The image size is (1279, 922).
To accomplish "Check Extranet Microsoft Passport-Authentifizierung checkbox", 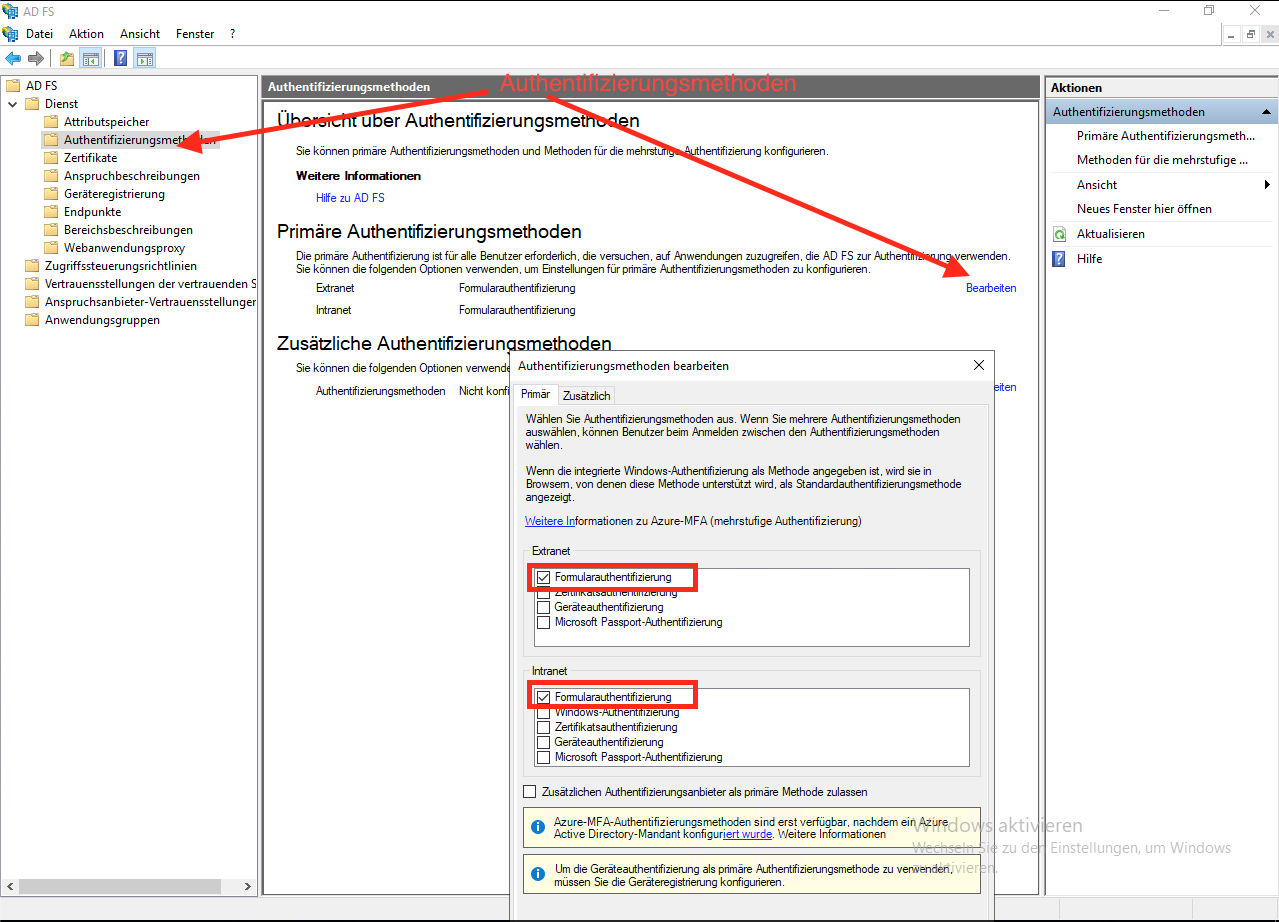I will coord(544,622).
